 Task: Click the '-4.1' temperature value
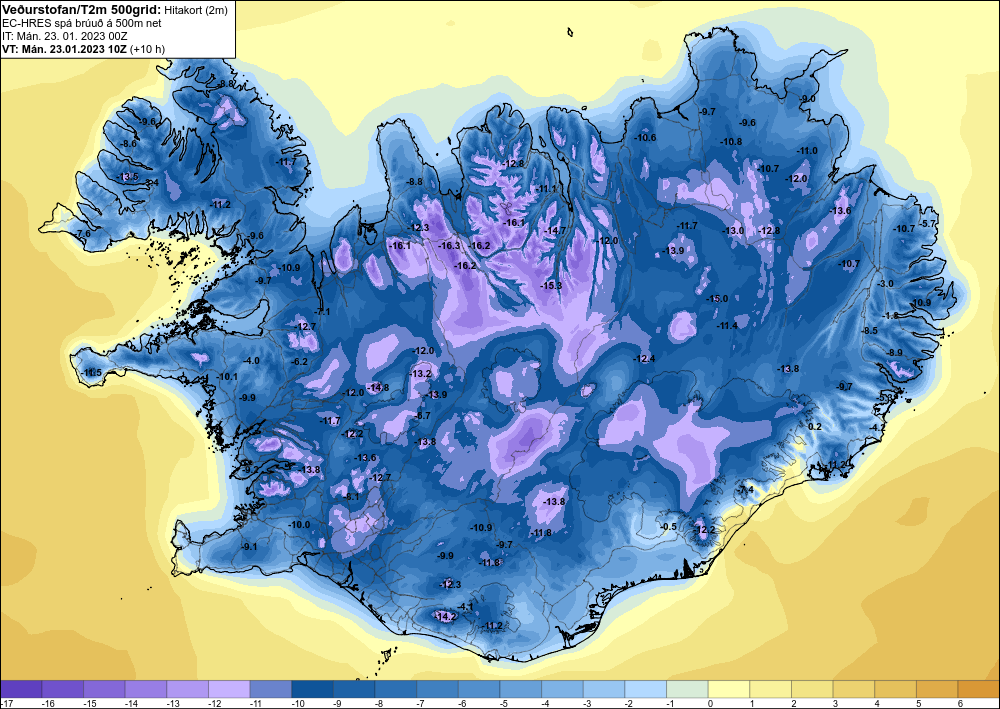click(x=466, y=607)
